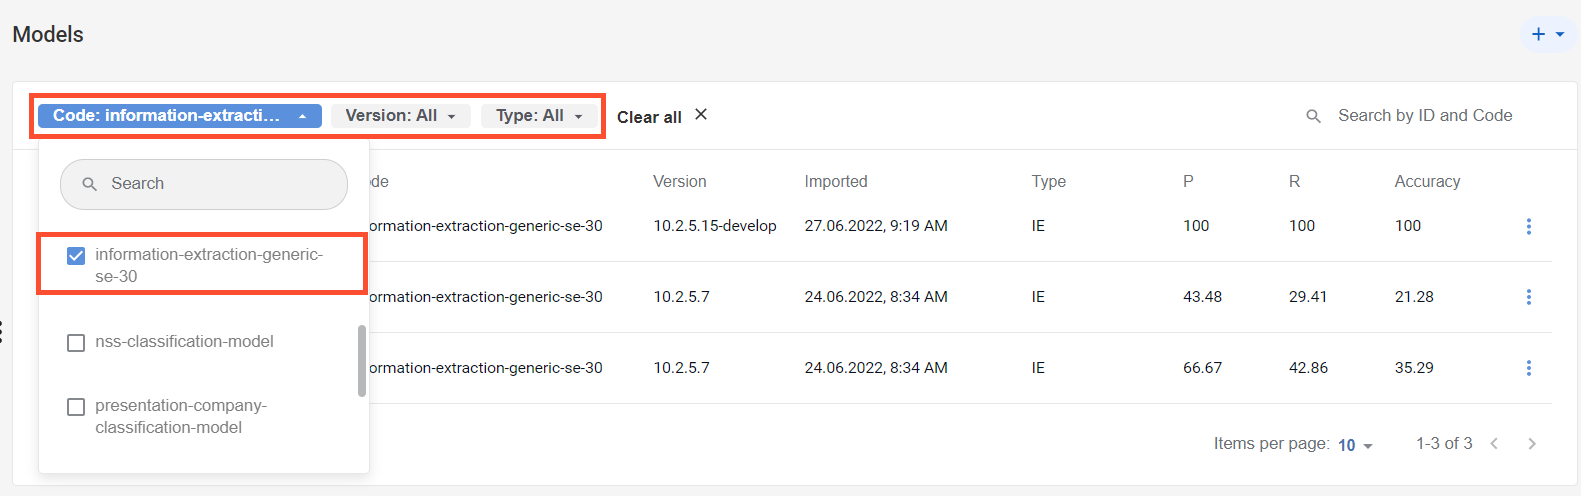Viewport: 1581px width, 496px height.
Task: Sort by the Imported column header
Action: pos(836,181)
